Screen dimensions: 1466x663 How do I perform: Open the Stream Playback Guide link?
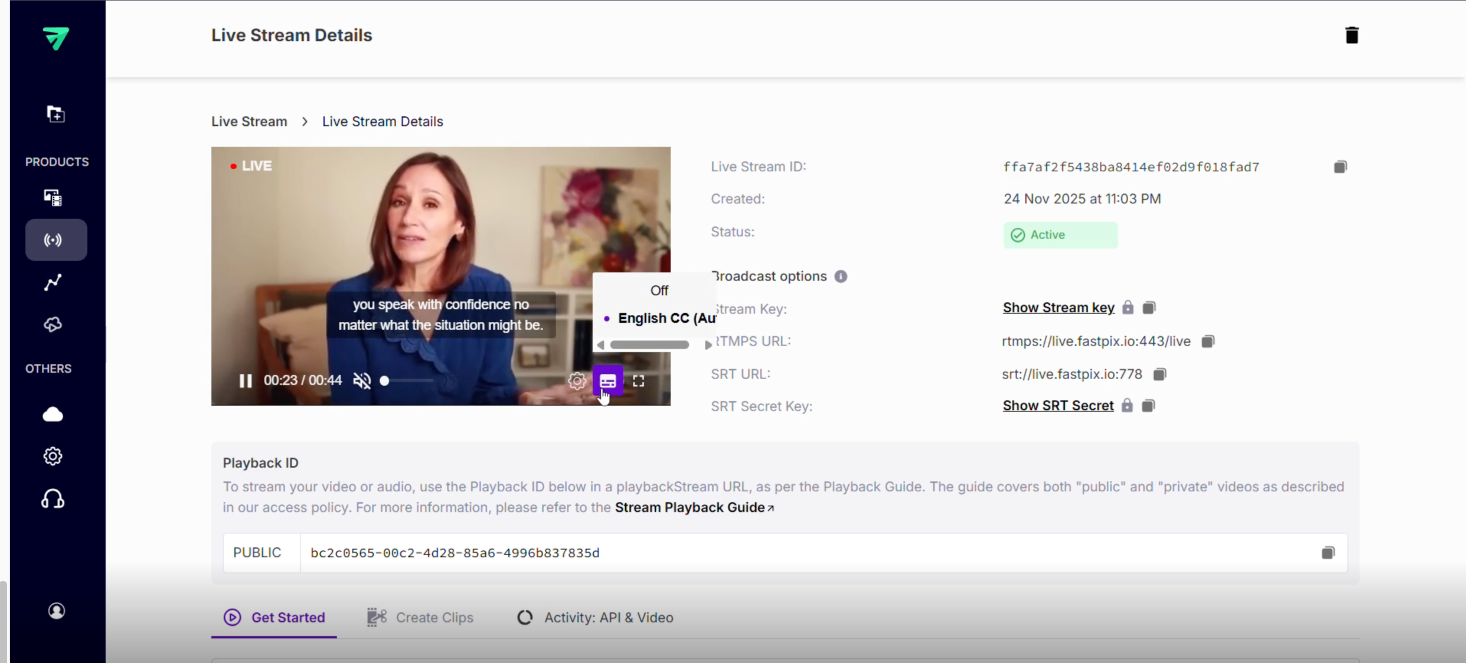pyautogui.click(x=690, y=507)
